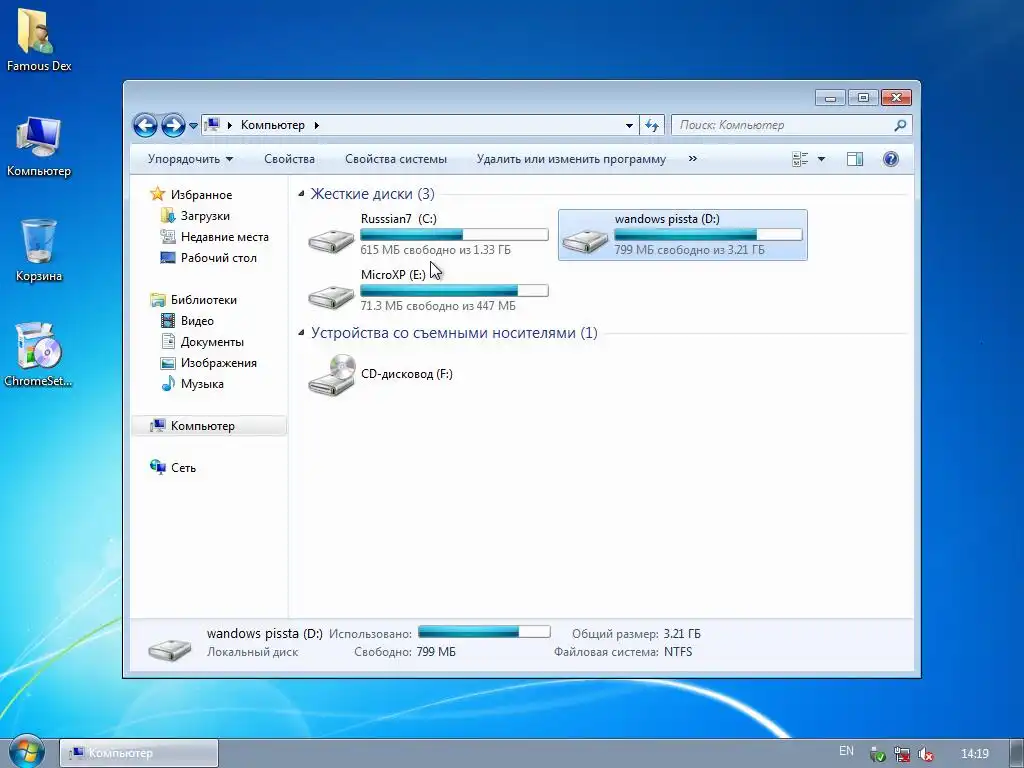The height and width of the screenshot is (768, 1024).
Task: Select the MicroXP (E:) drive icon
Action: click(331, 297)
